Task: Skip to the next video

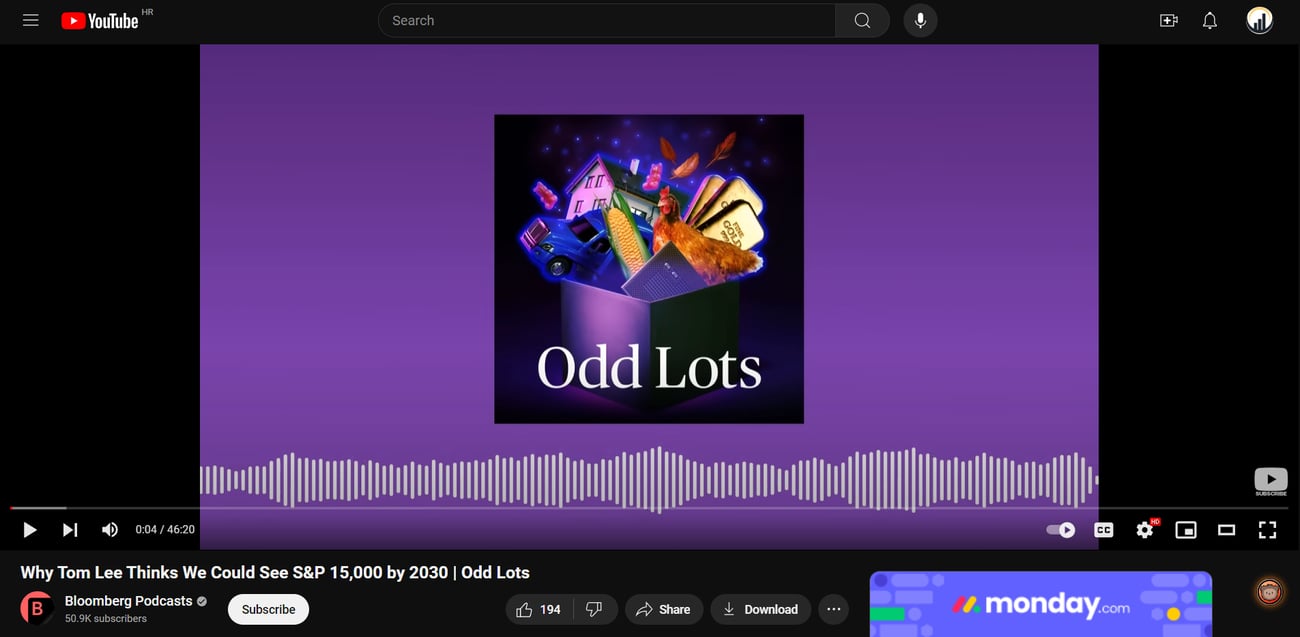Action: [x=70, y=530]
